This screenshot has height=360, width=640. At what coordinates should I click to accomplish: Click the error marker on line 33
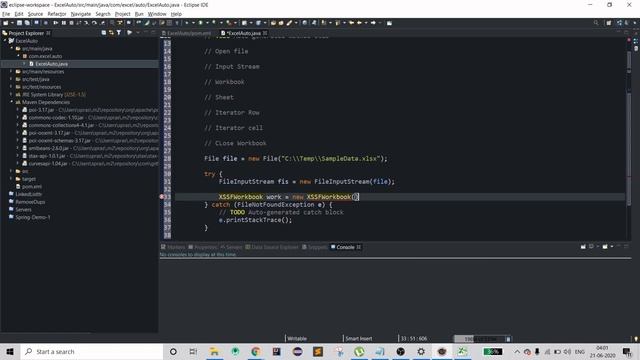pyautogui.click(x=162, y=197)
